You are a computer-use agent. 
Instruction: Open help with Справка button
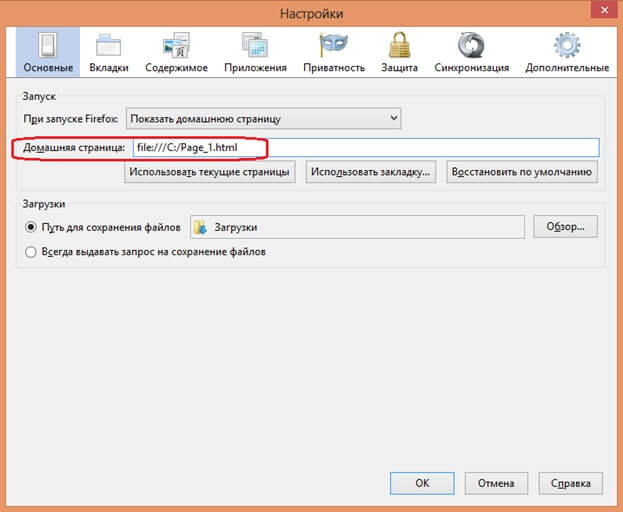click(571, 483)
